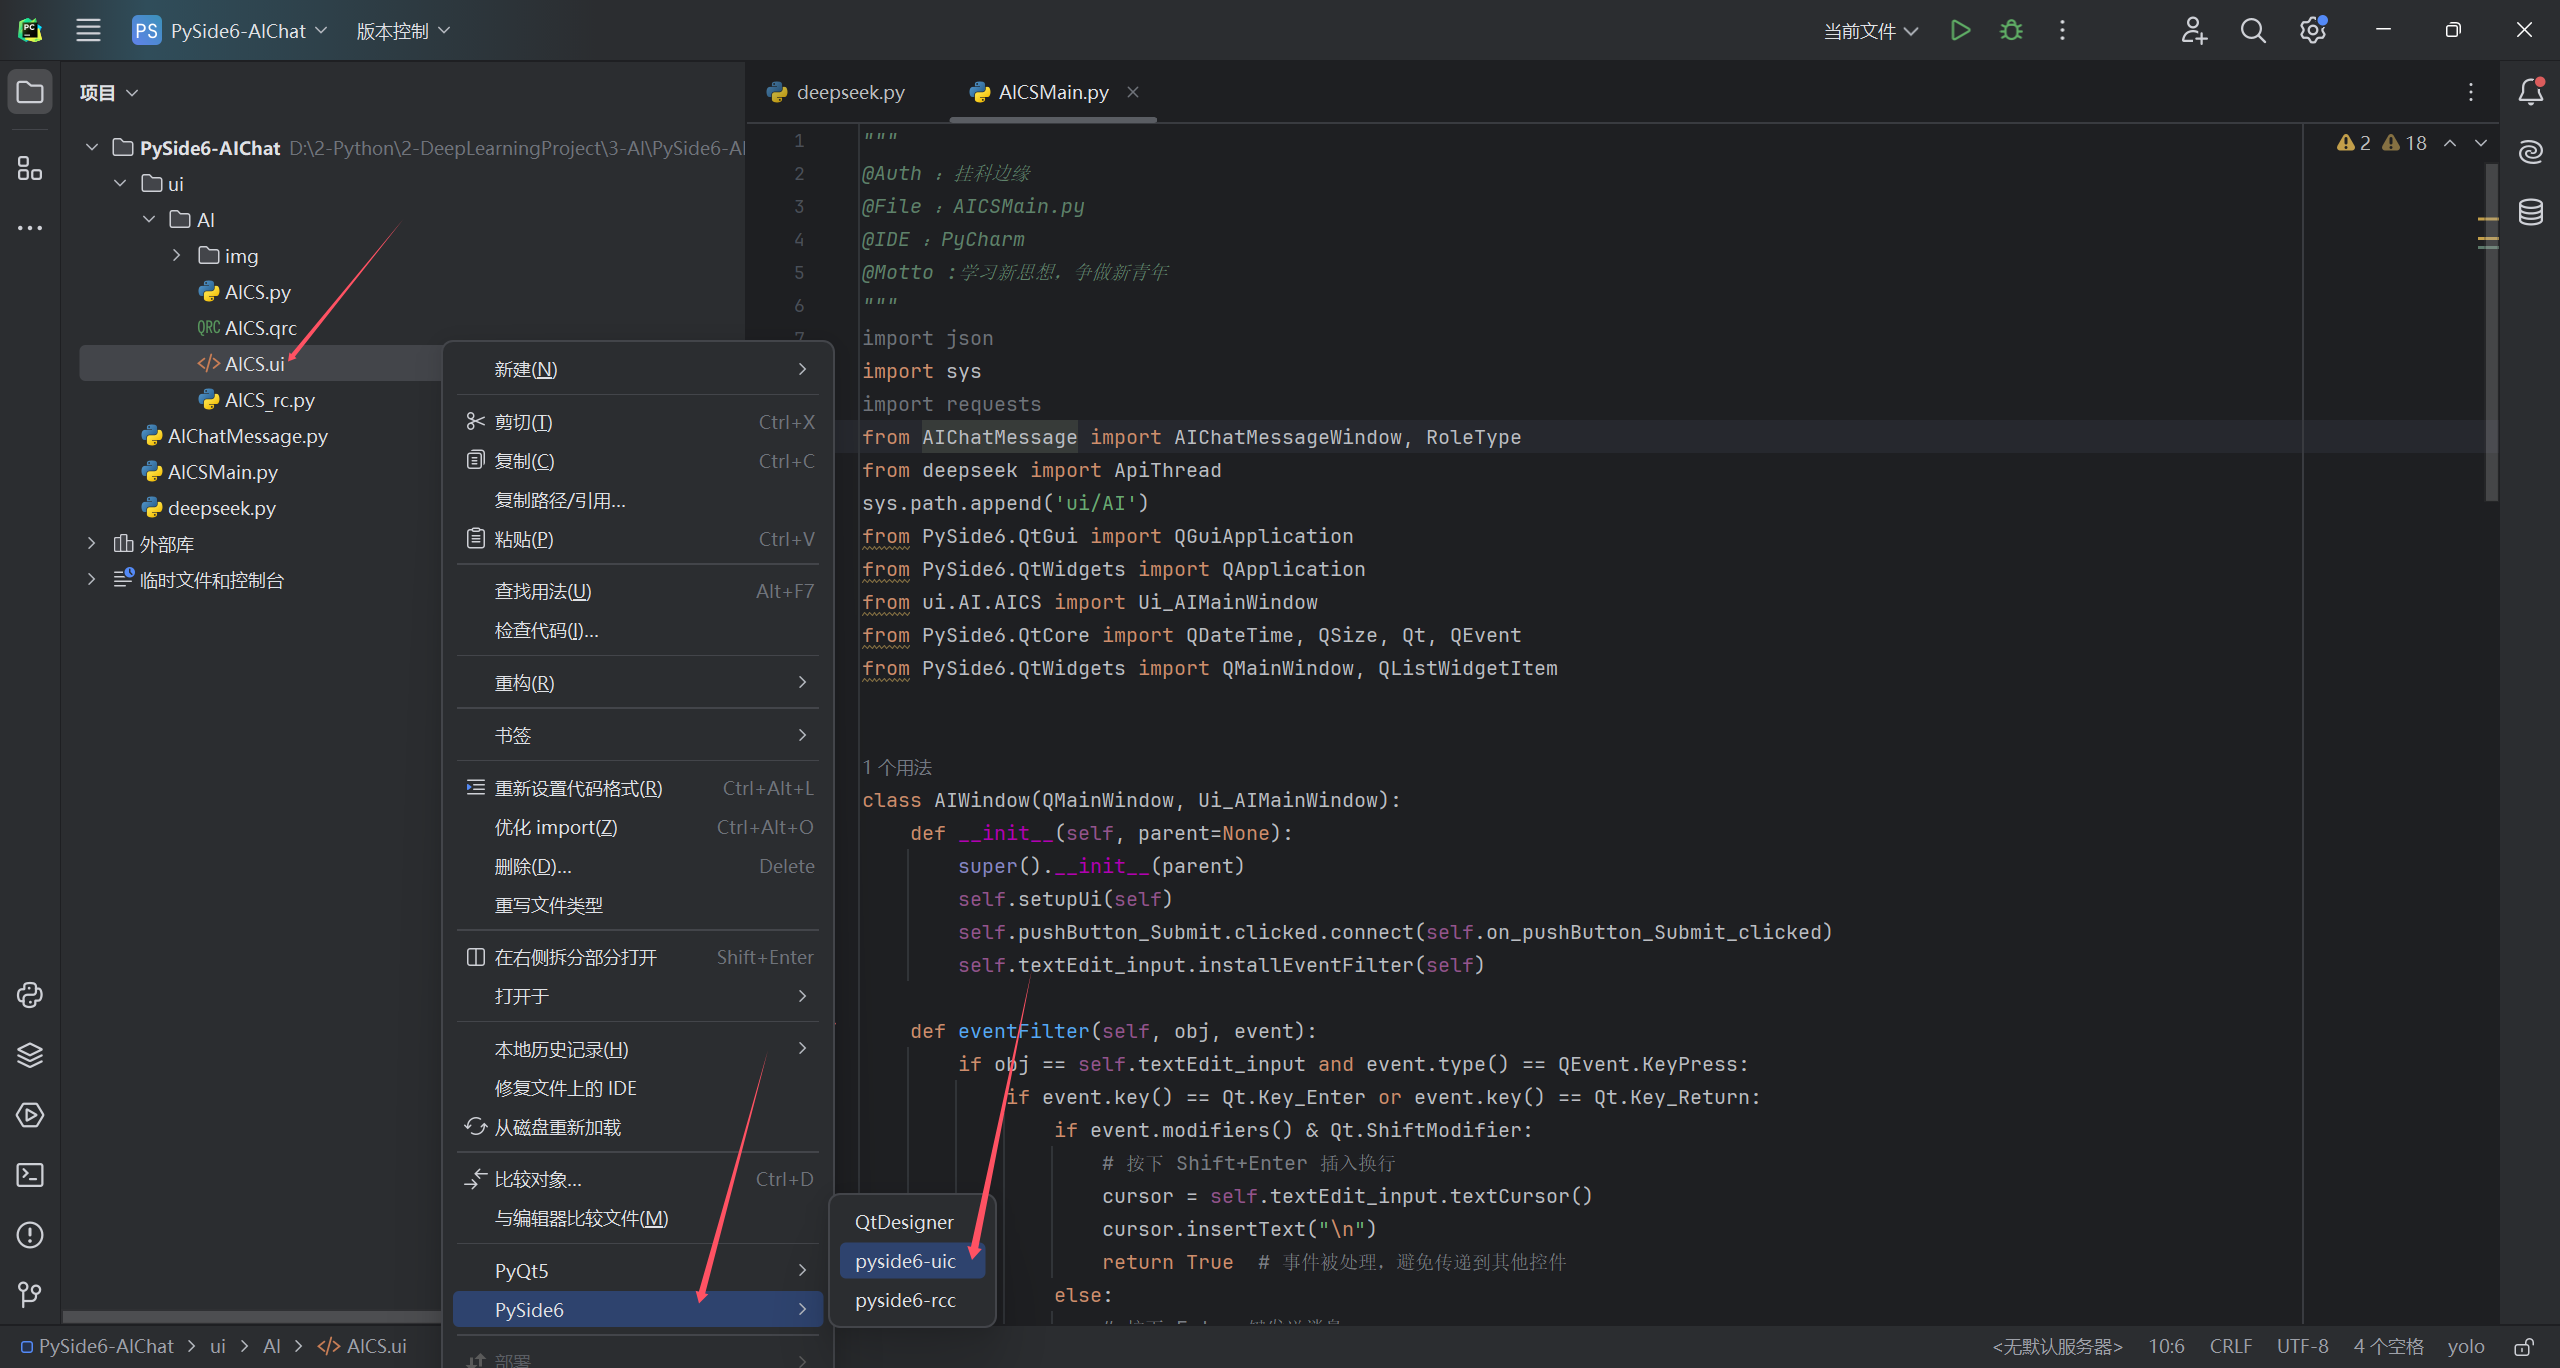Choose 查找用法(U) menu entry
Image resolution: width=2560 pixels, height=1368 pixels.
pyautogui.click(x=638, y=591)
